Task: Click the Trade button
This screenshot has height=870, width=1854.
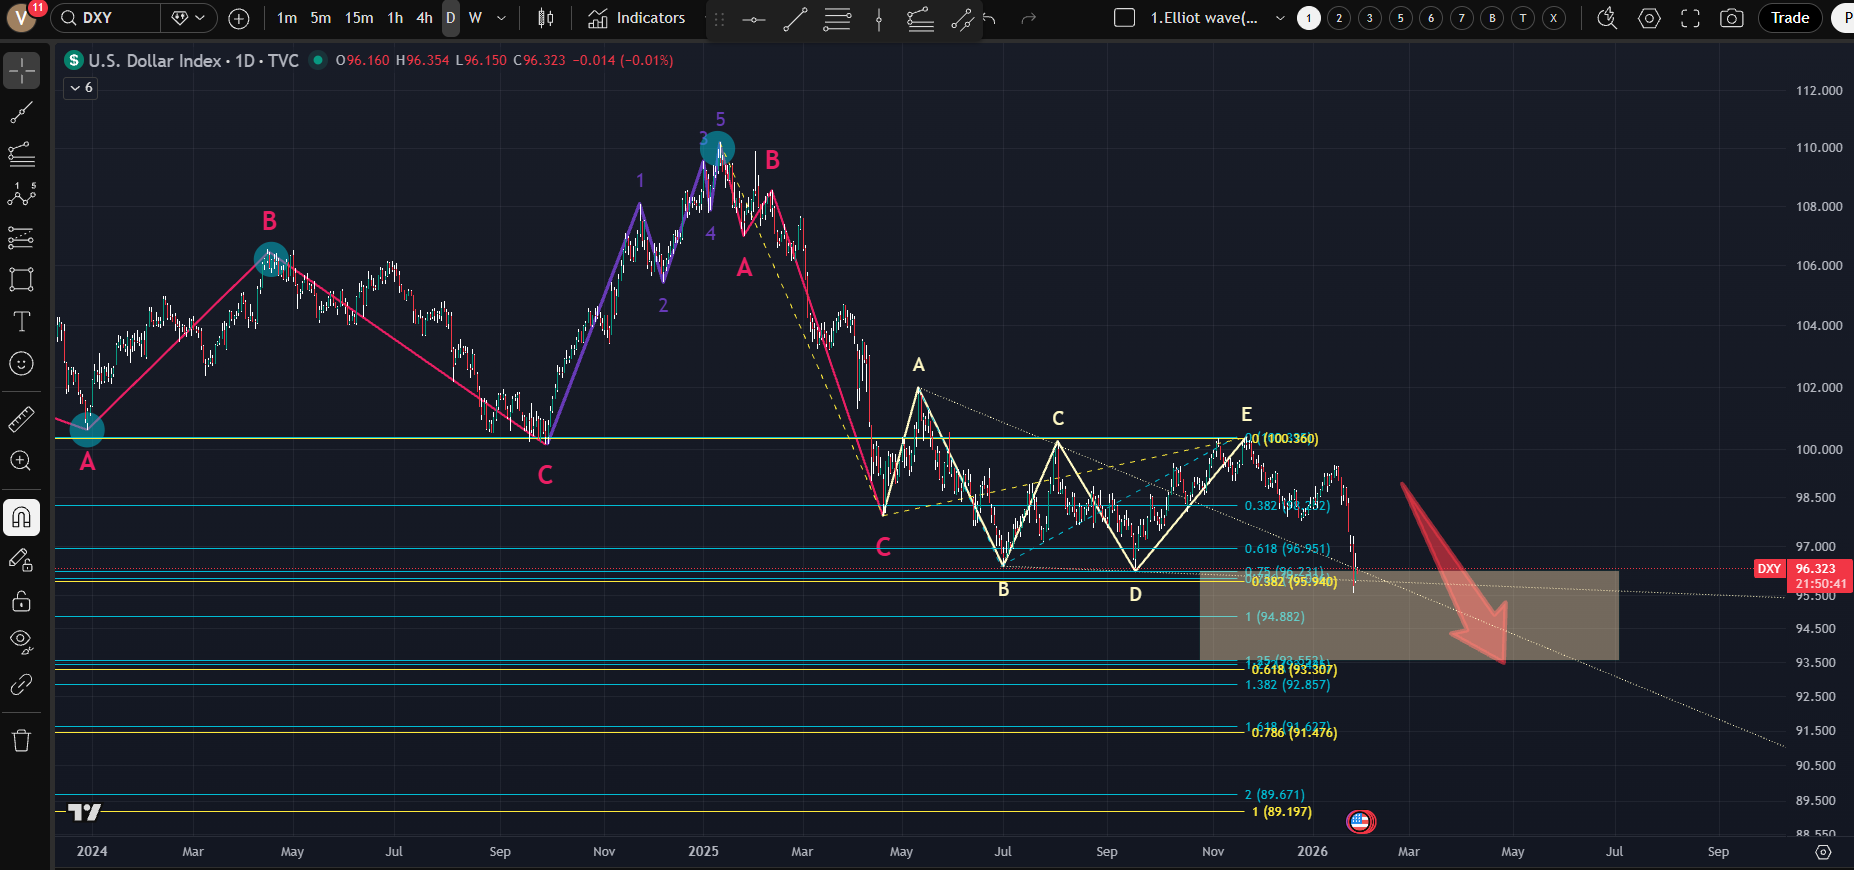Action: (x=1789, y=18)
